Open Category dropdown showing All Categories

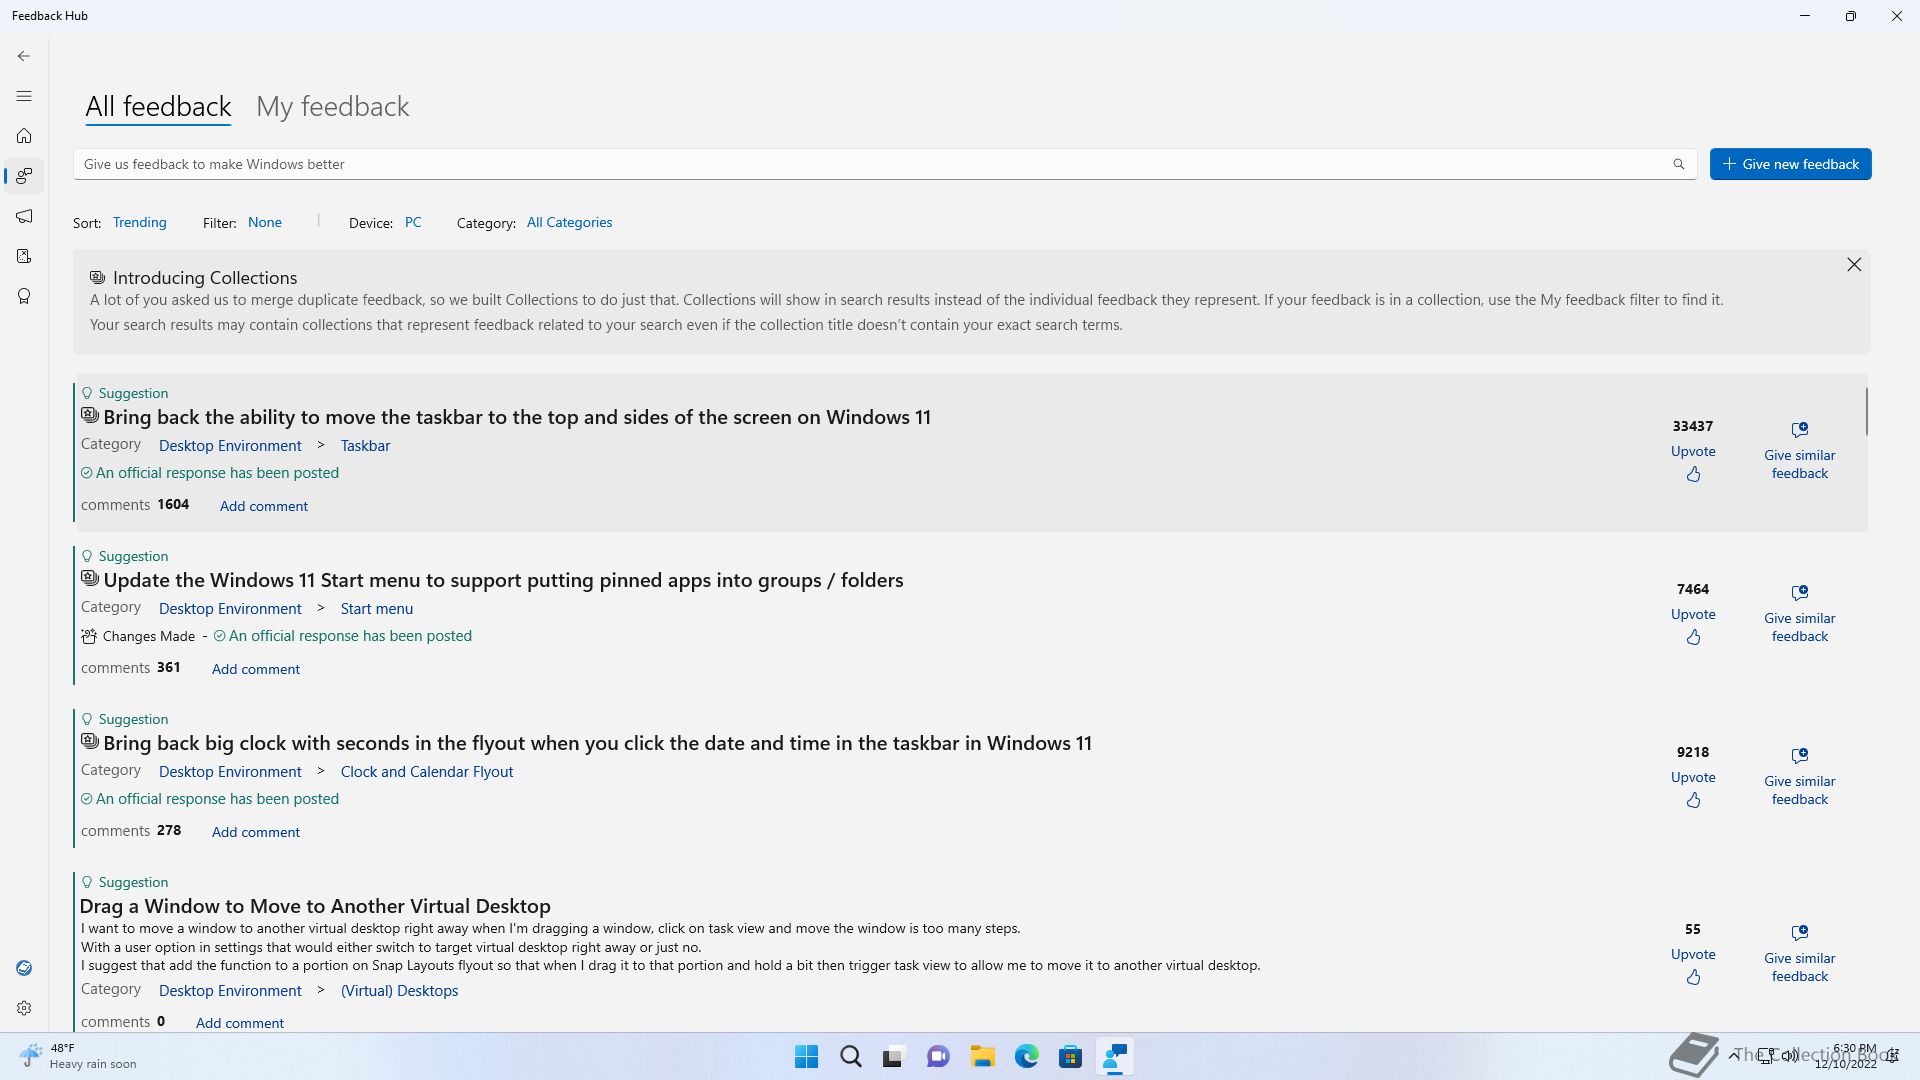click(570, 222)
